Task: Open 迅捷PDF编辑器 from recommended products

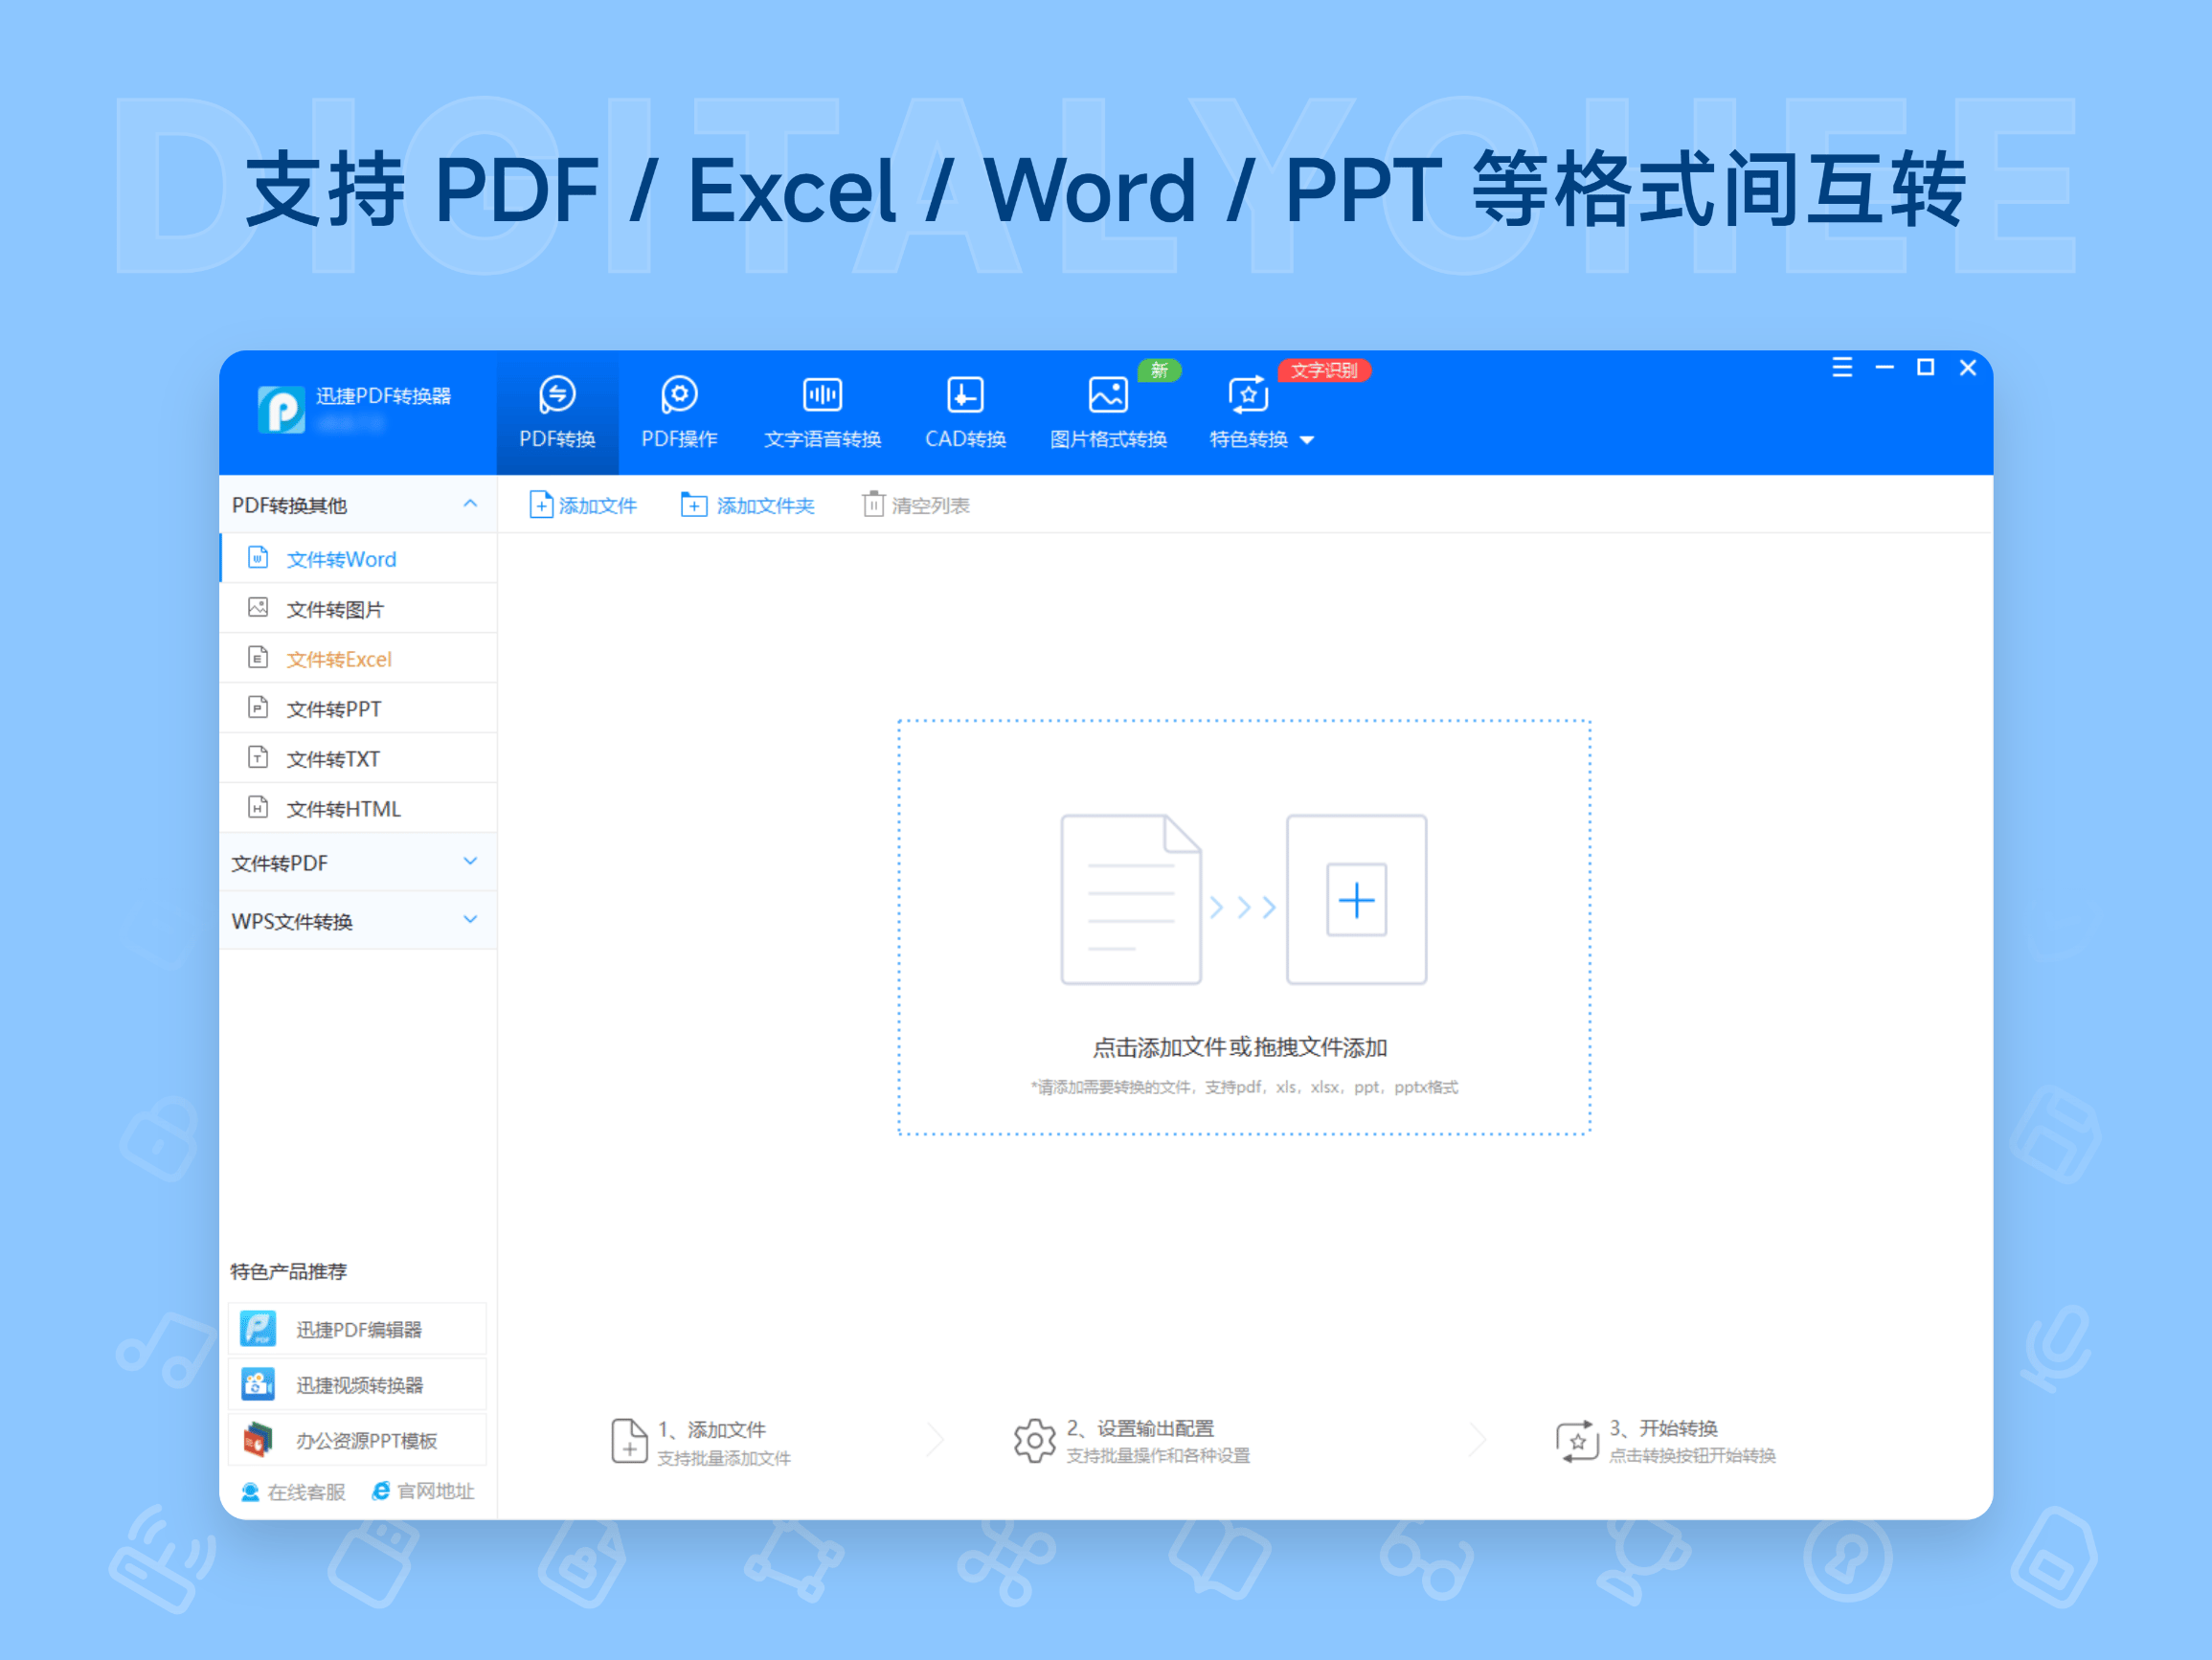Action: click(x=359, y=1328)
